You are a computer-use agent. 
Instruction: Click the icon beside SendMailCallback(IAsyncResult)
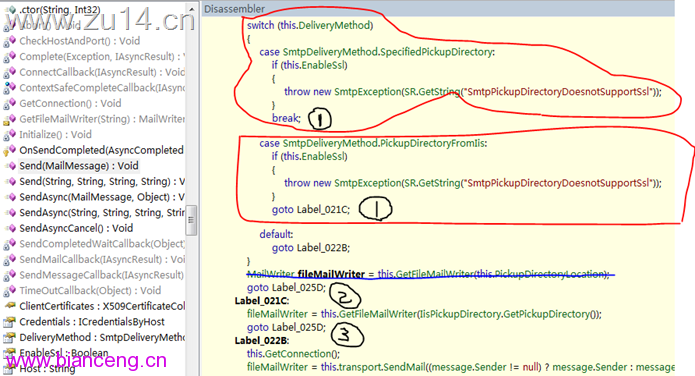tap(9, 259)
